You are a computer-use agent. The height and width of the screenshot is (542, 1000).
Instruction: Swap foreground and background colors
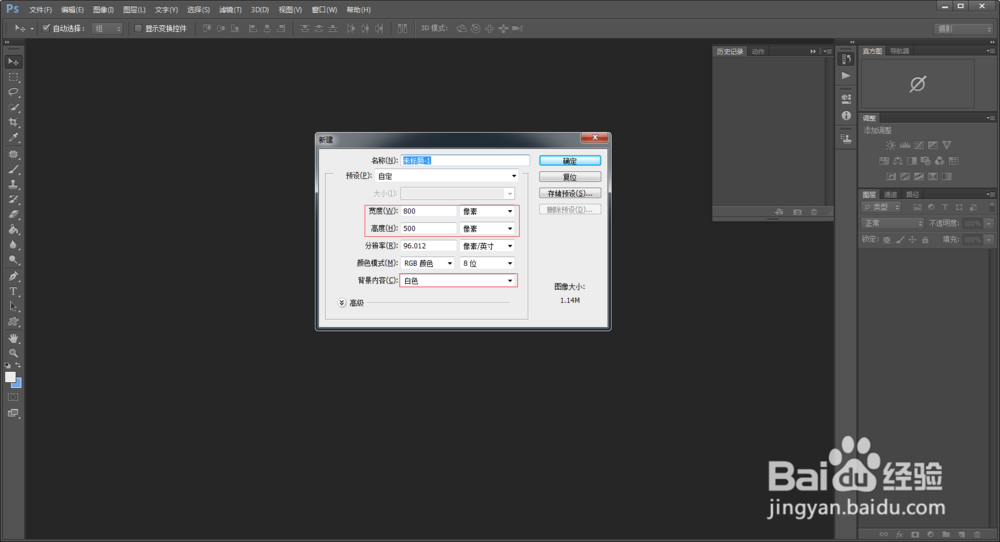[x=18, y=365]
